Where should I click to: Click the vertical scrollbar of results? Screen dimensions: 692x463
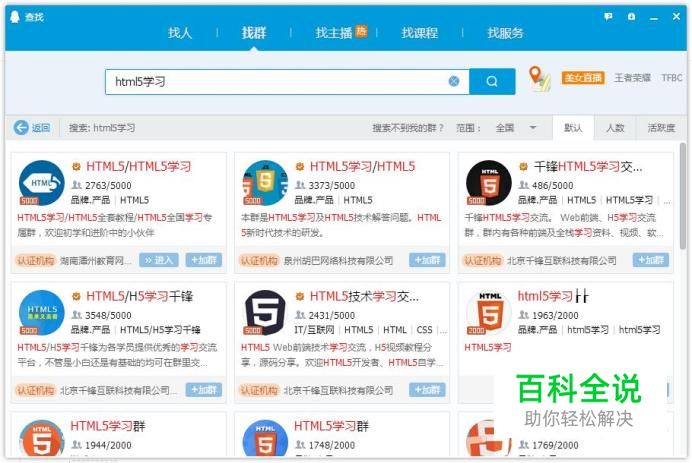(x=683, y=196)
